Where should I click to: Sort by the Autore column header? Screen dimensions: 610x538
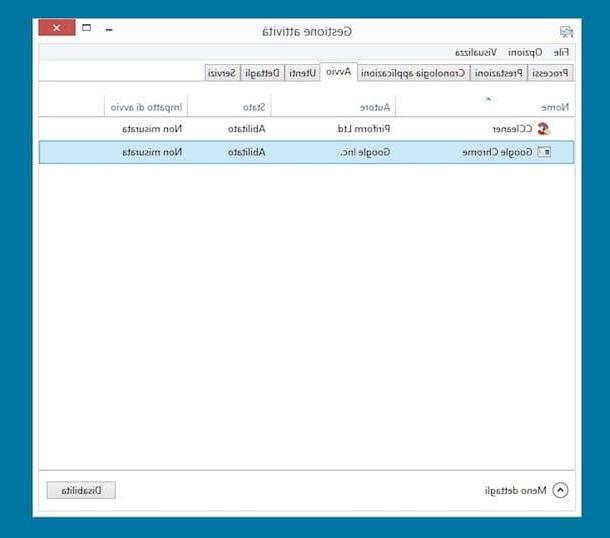coord(333,106)
